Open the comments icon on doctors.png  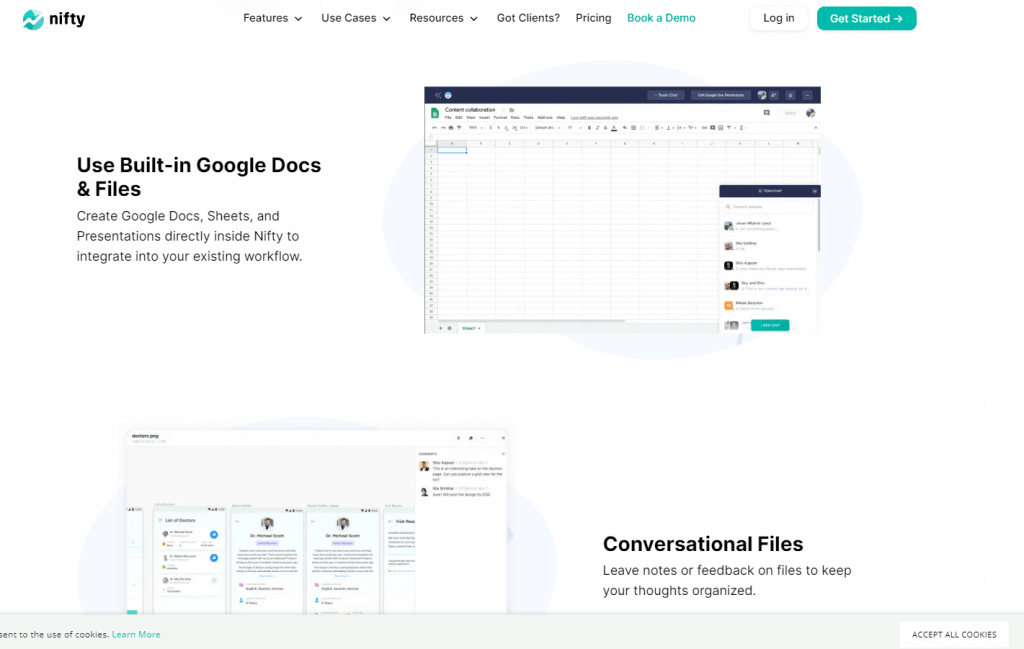(470, 438)
